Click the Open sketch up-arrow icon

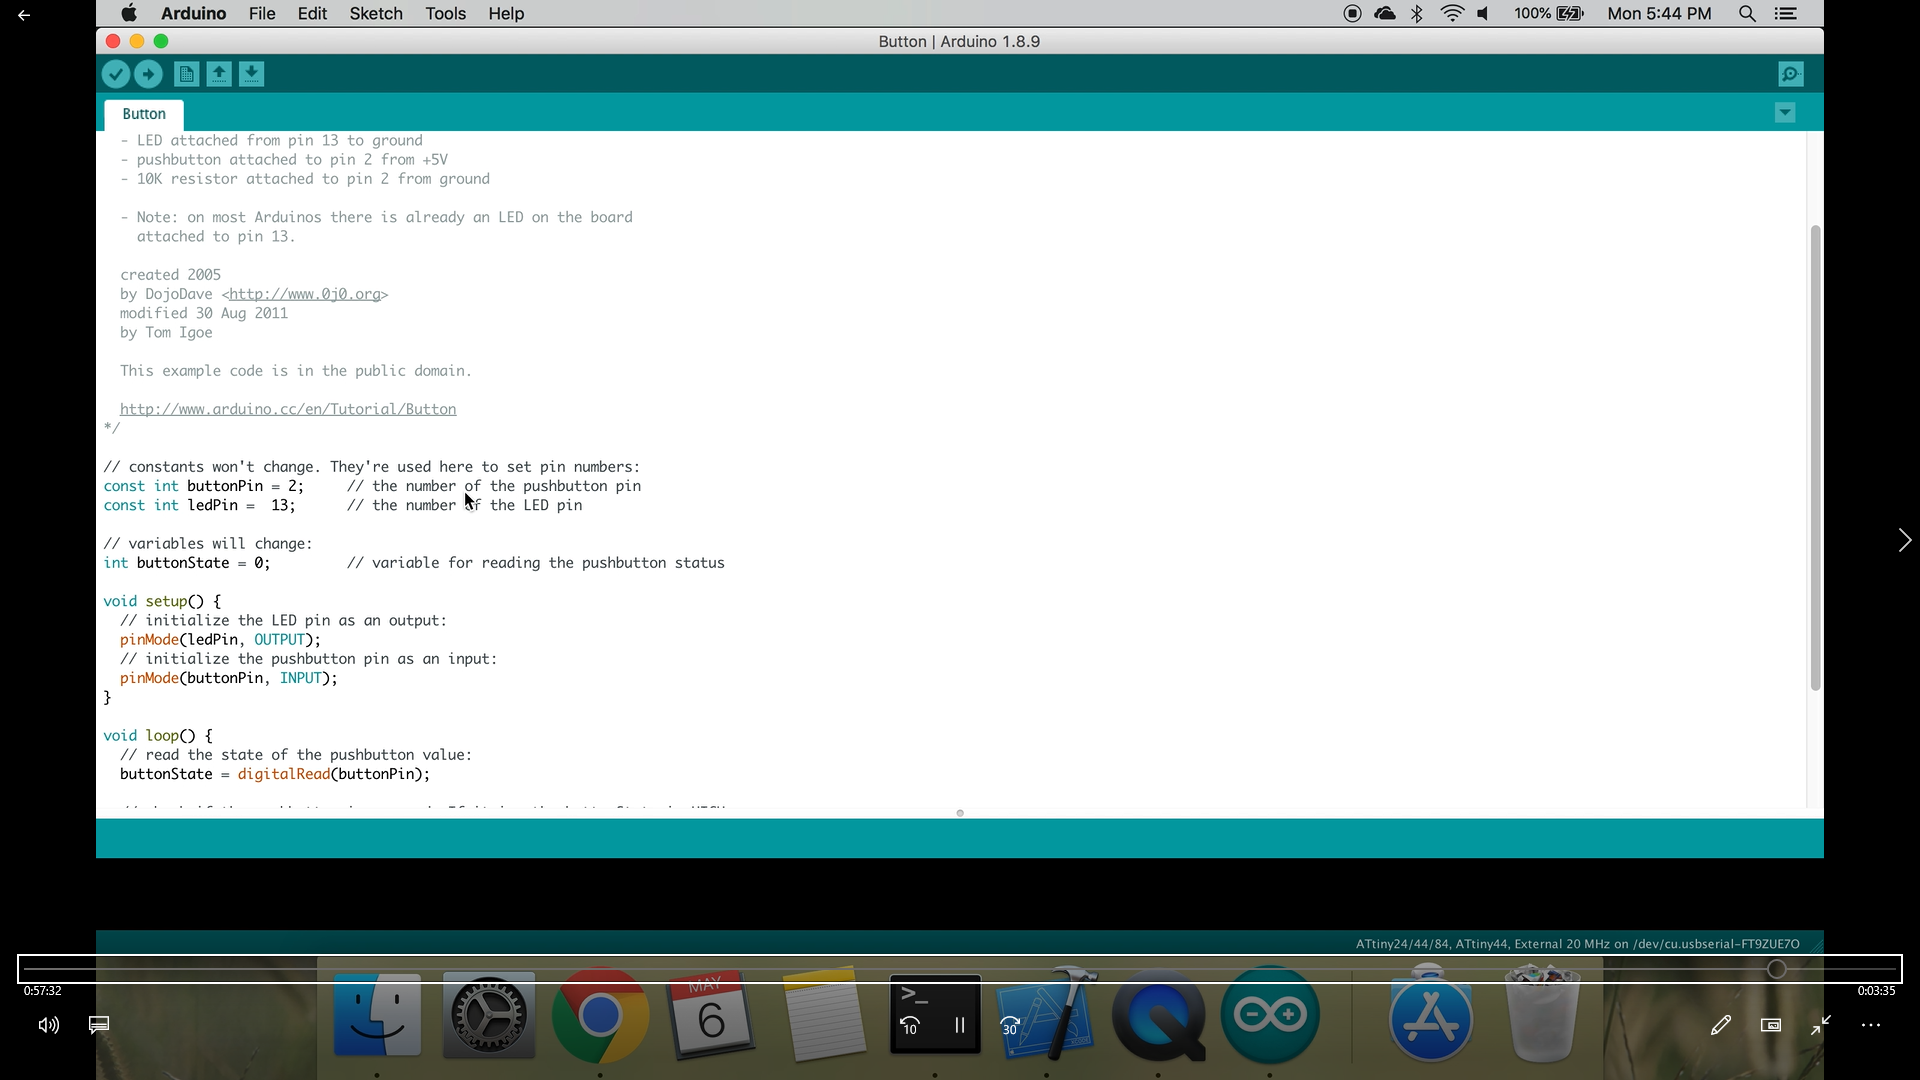point(219,74)
